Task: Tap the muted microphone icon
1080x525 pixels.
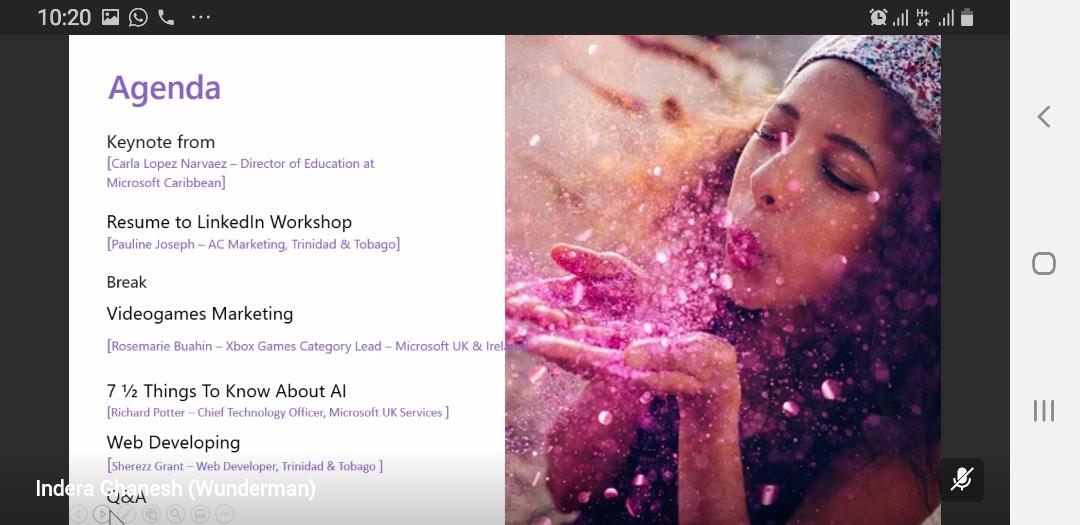Action: click(962, 480)
